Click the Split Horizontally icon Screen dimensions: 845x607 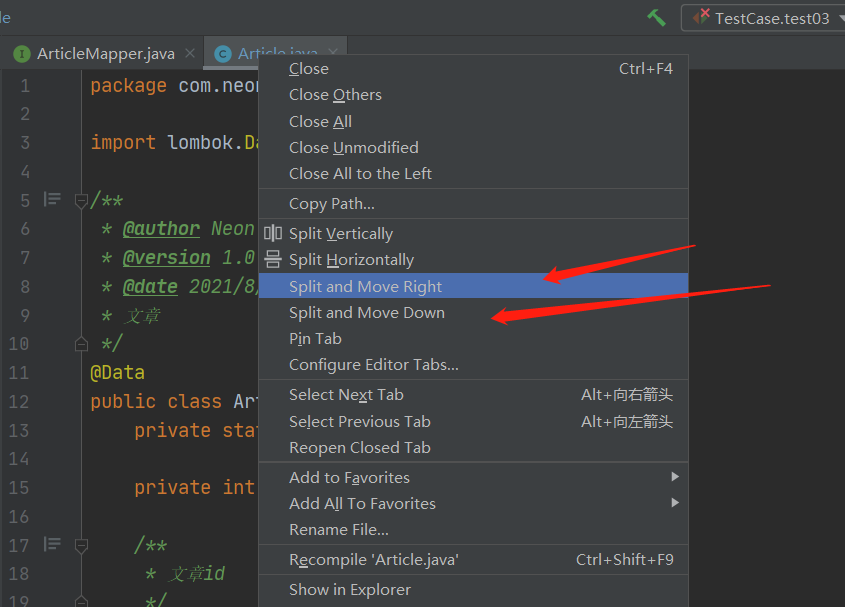[273, 259]
